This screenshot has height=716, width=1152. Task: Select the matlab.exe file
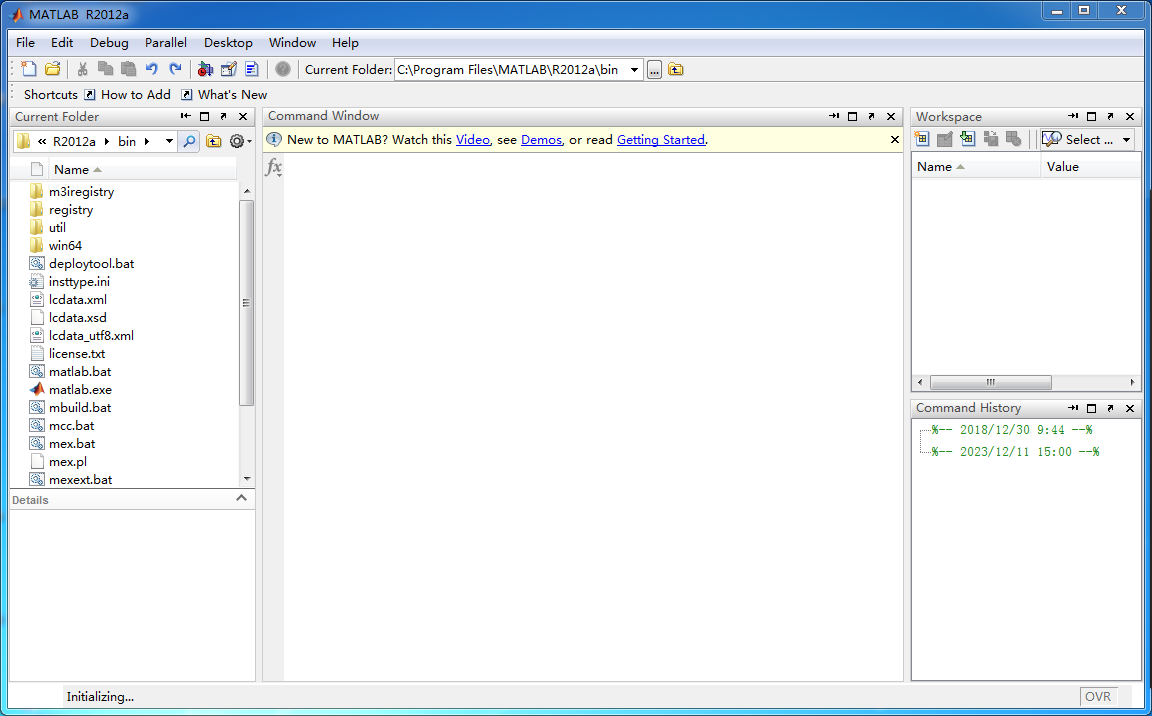pyautogui.click(x=80, y=390)
